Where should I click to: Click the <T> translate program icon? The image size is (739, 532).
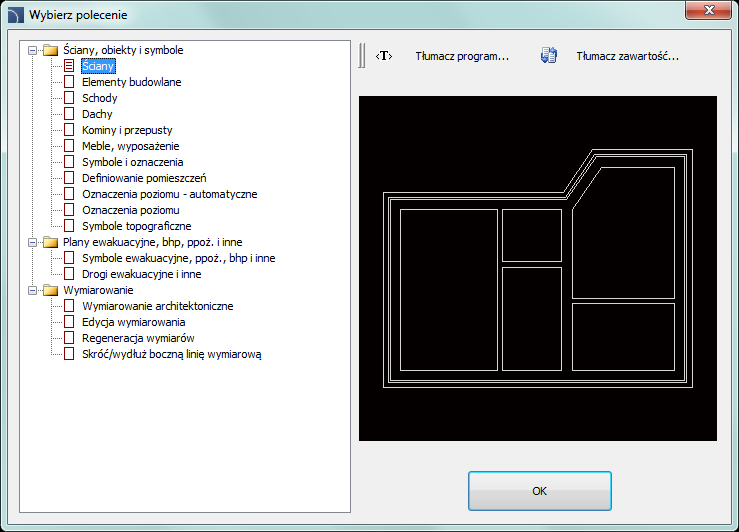(x=384, y=56)
